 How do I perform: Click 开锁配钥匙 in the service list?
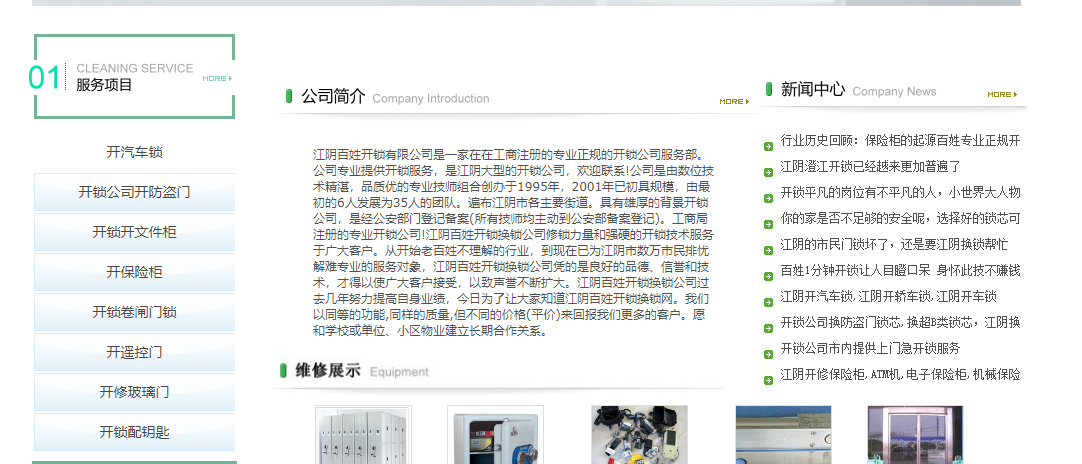coord(134,432)
